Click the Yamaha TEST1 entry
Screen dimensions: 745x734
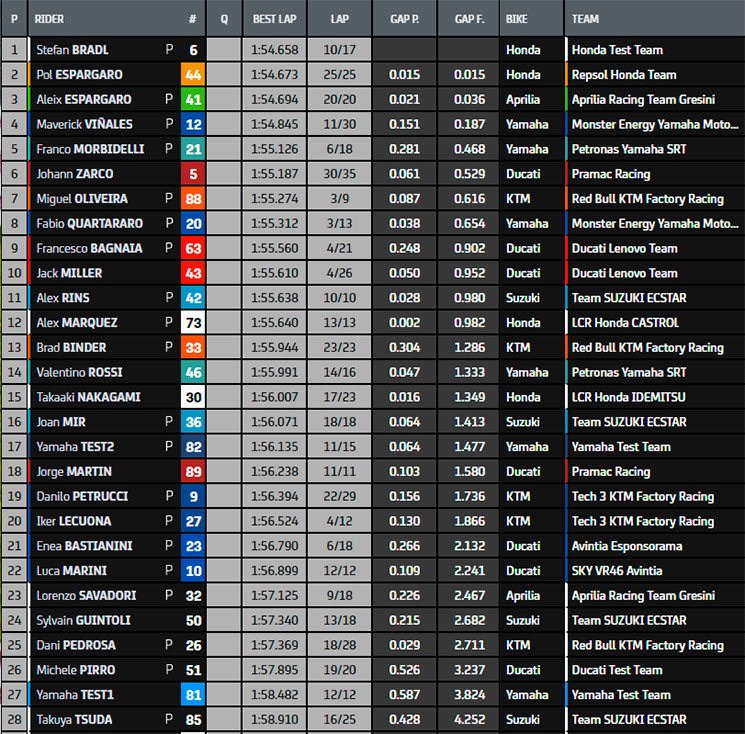coord(75,695)
